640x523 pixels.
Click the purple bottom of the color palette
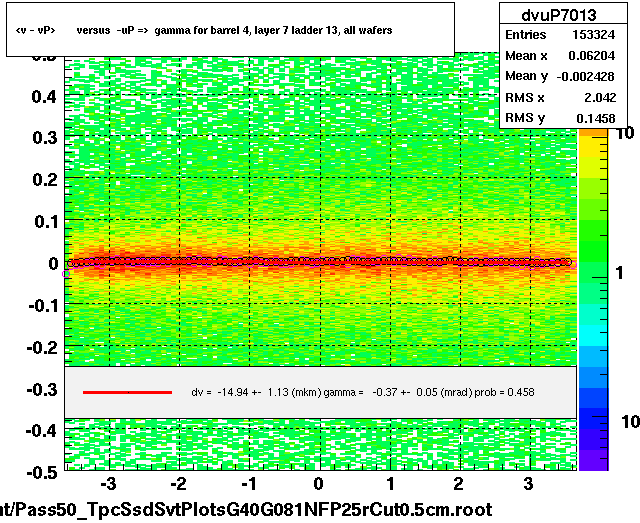click(593, 460)
